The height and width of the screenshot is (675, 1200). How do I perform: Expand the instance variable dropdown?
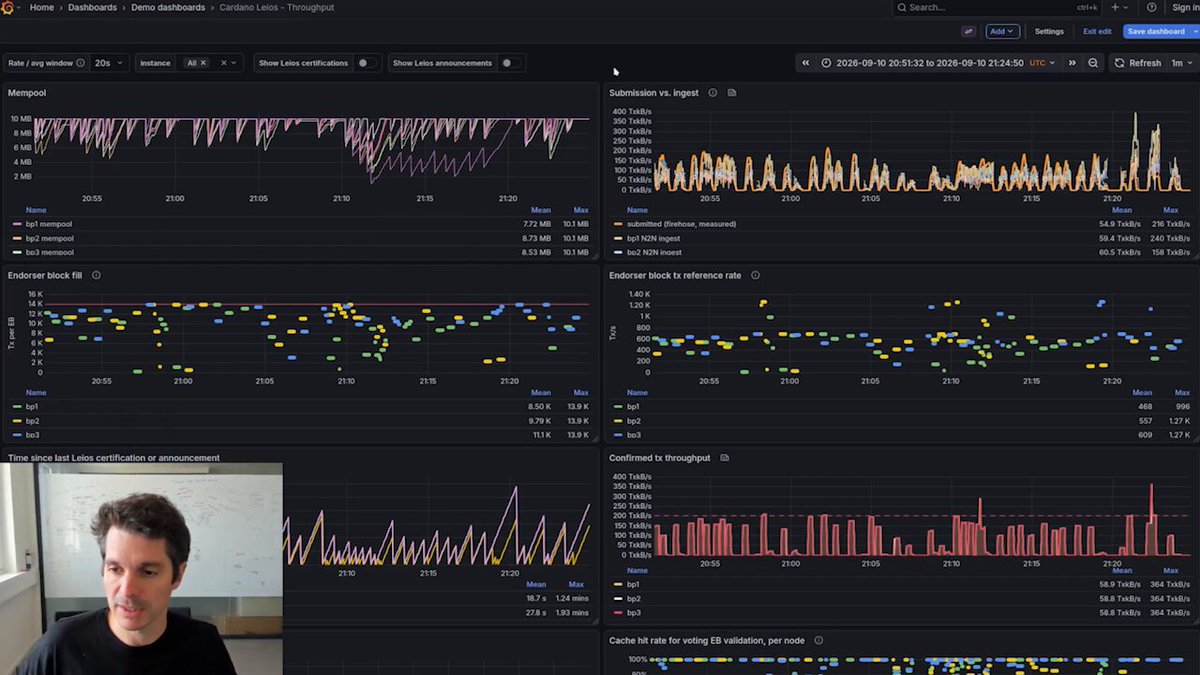(233, 63)
